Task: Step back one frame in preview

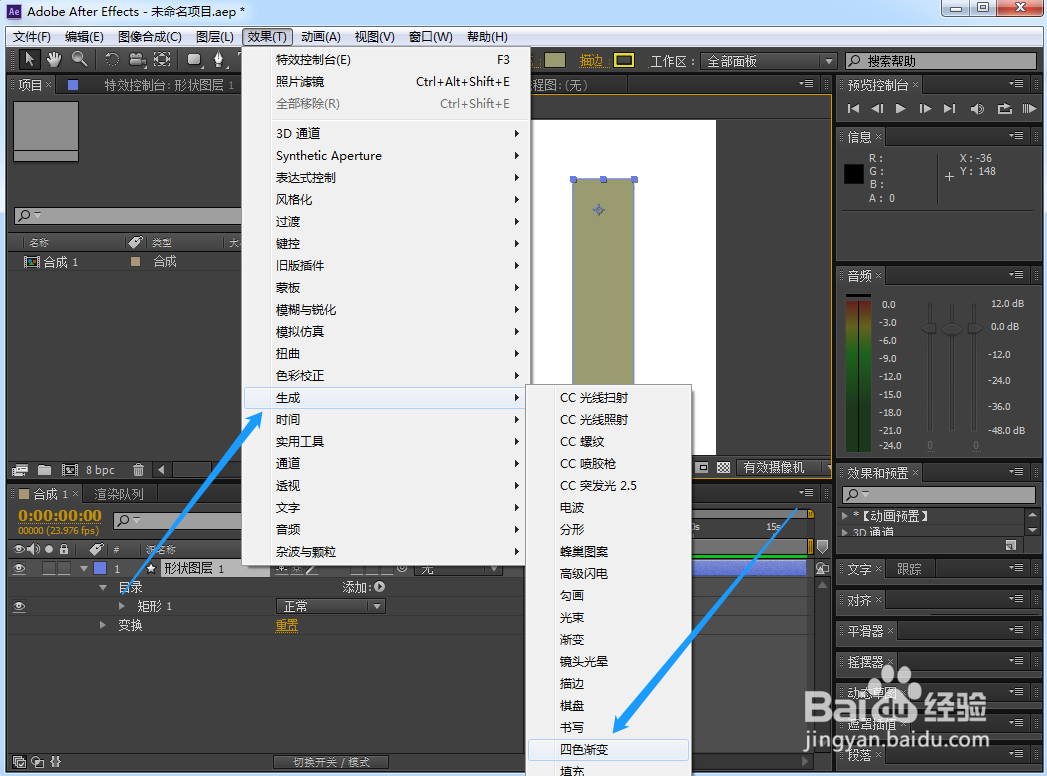Action: (877, 109)
